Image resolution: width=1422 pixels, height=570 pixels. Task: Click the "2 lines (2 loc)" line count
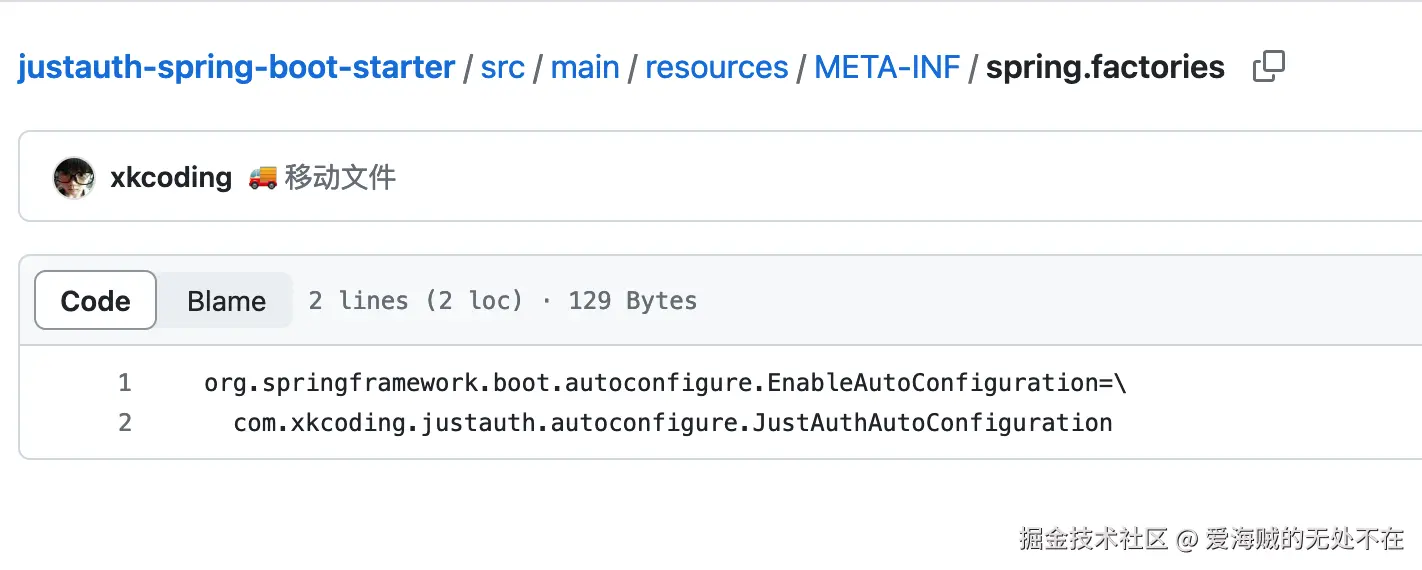point(415,301)
